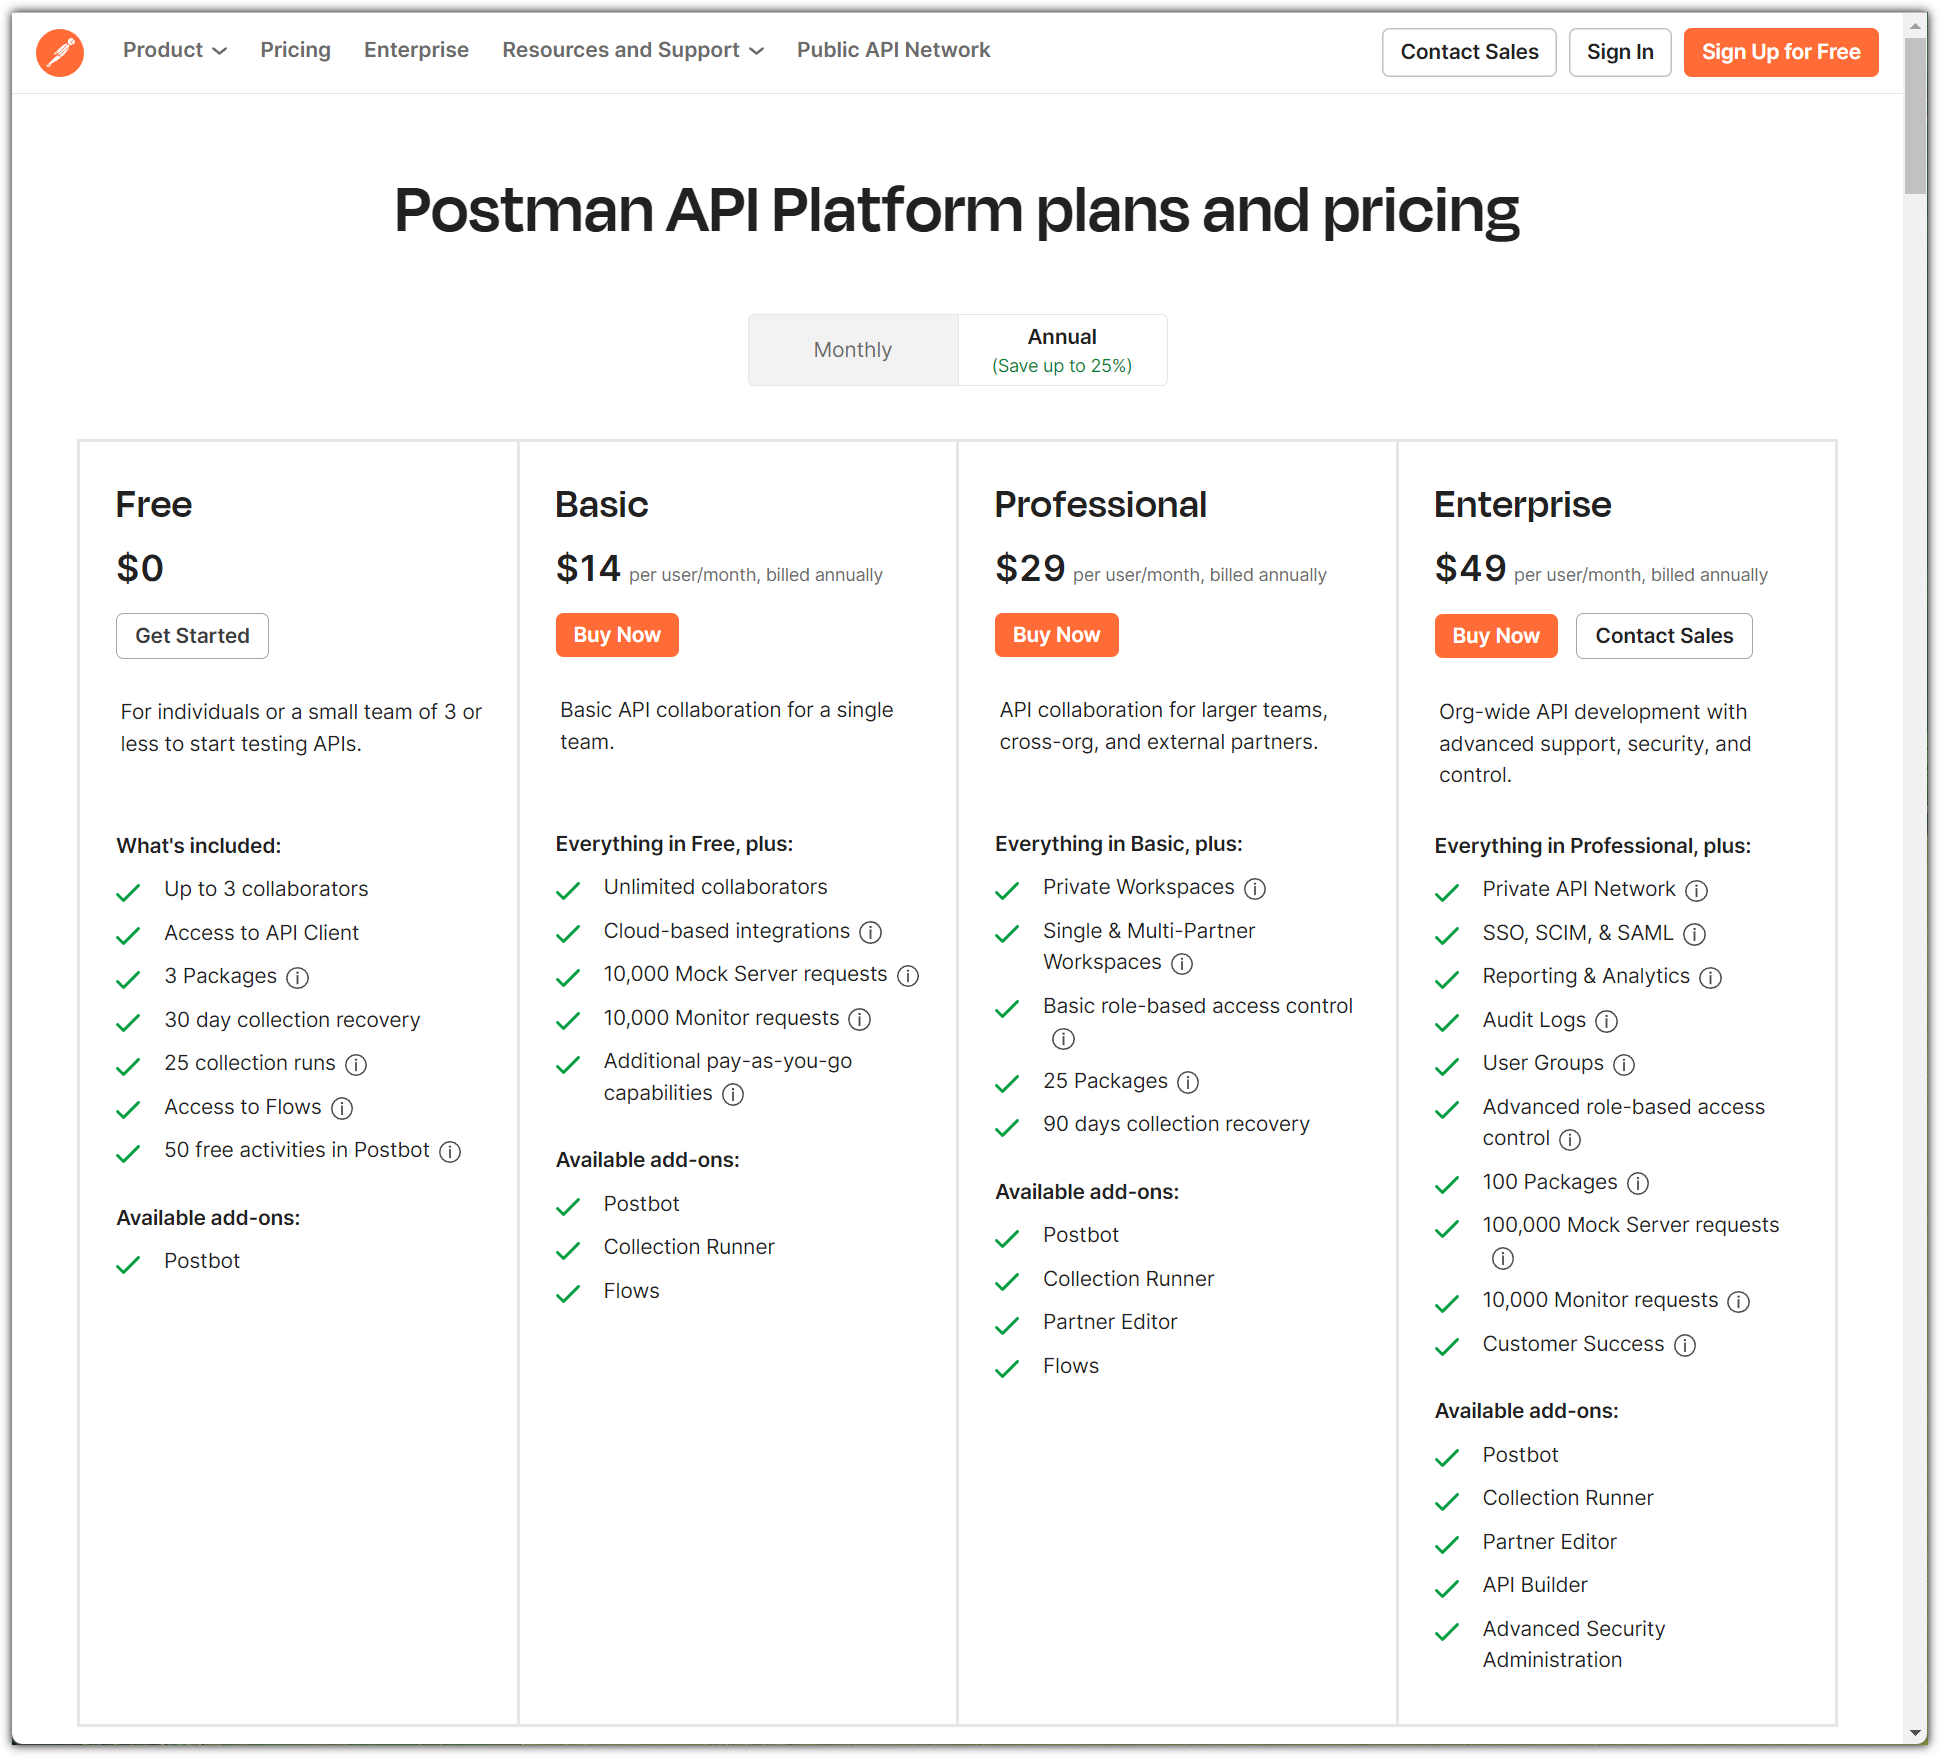Click info icon beside 25 collection runs
Screen dimensions: 1941x1758
tap(356, 1064)
